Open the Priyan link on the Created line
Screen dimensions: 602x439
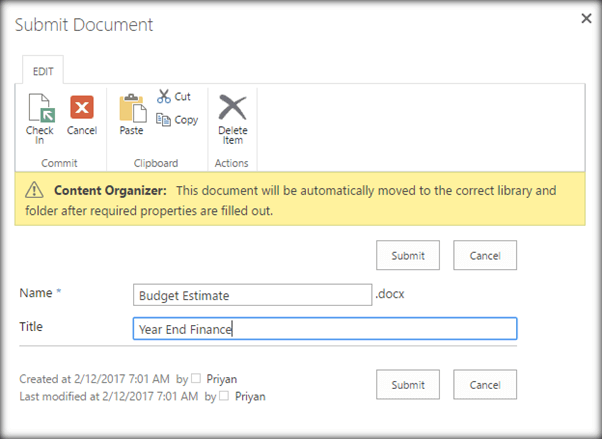point(221,378)
